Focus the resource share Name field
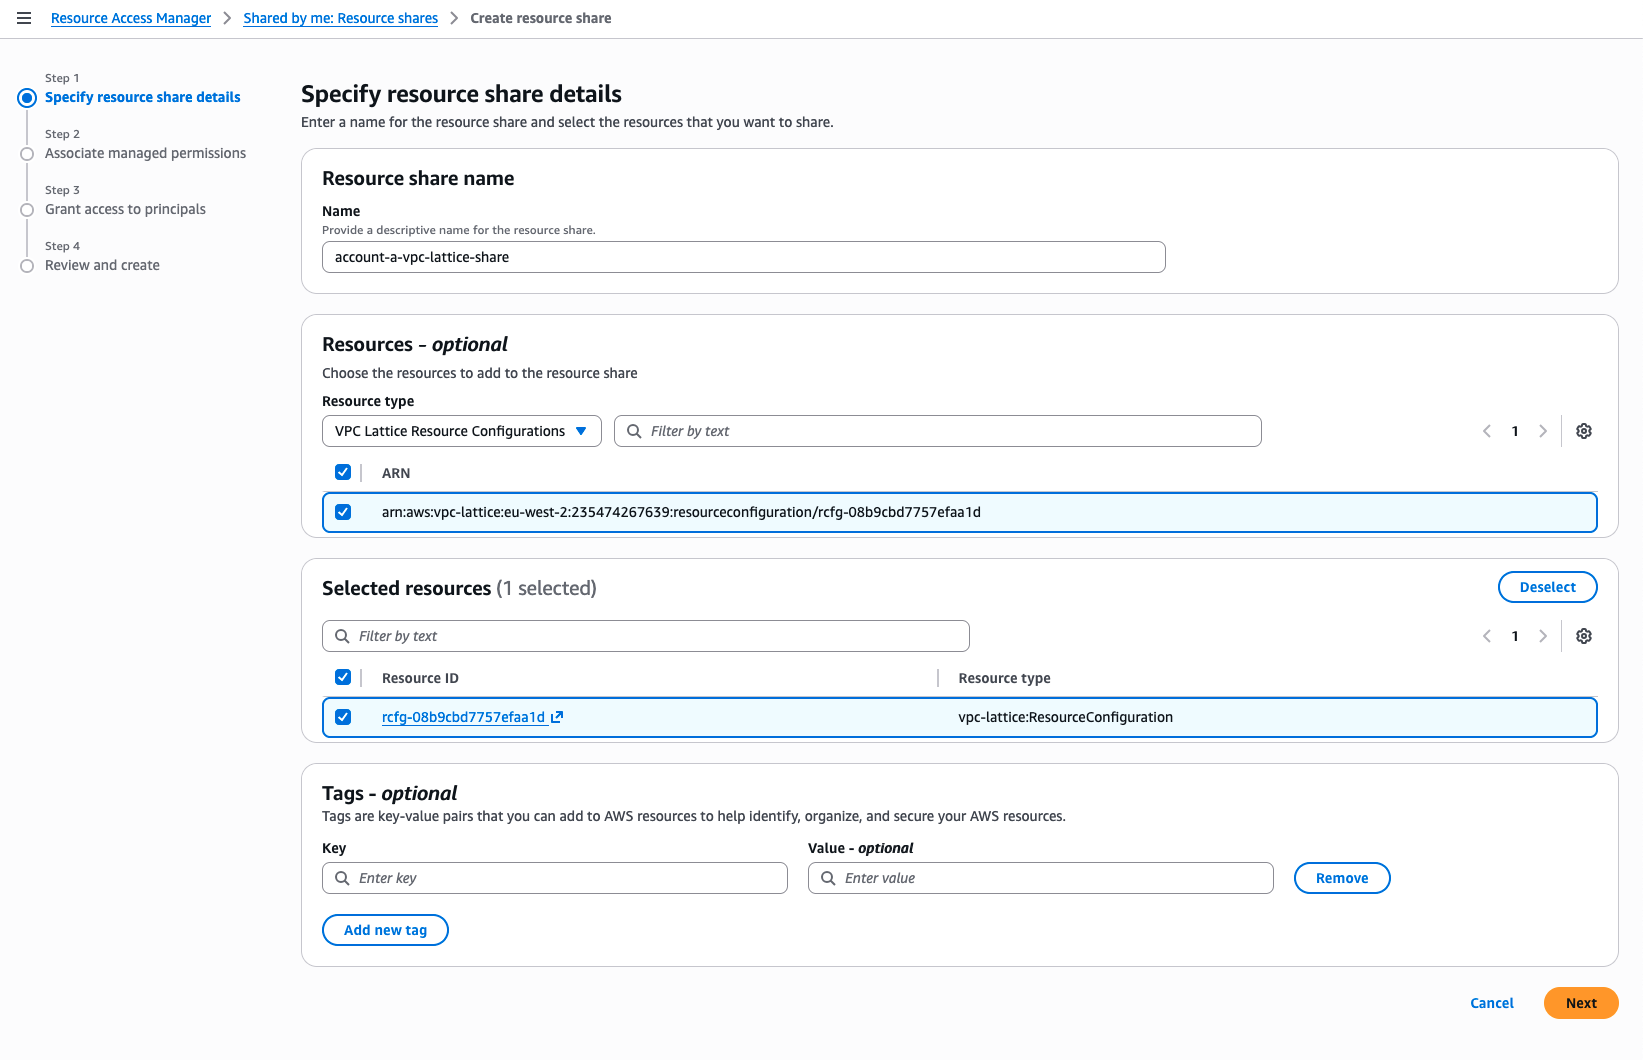1643x1060 pixels. click(x=743, y=257)
